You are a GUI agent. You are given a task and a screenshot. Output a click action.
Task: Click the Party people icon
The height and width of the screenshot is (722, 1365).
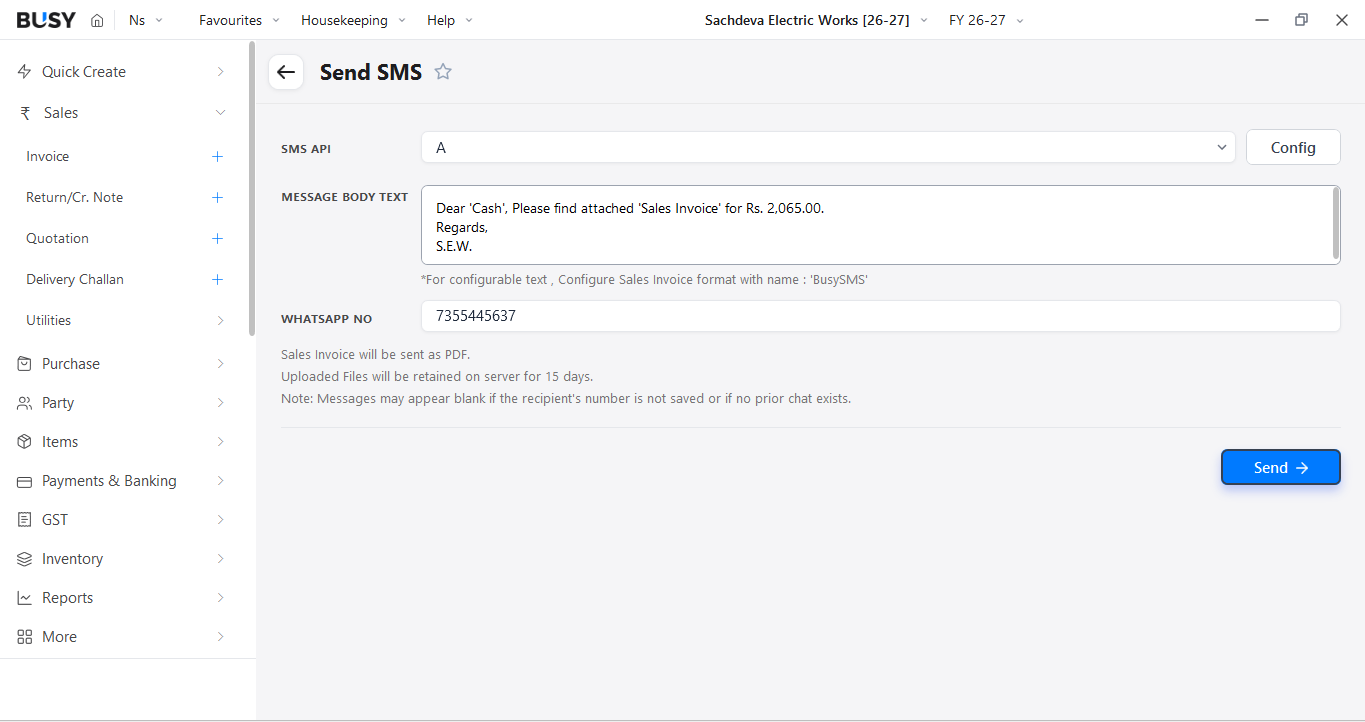tap(25, 403)
